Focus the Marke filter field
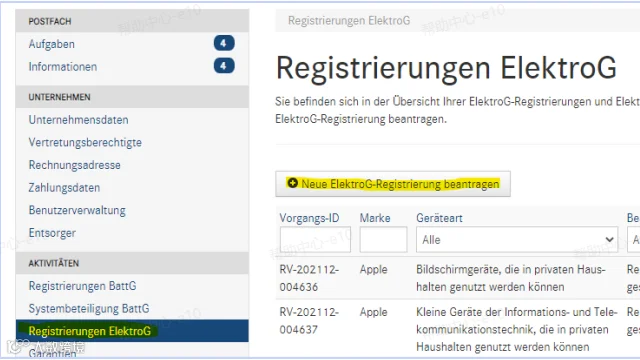This screenshot has height=360, width=640. (x=383, y=240)
